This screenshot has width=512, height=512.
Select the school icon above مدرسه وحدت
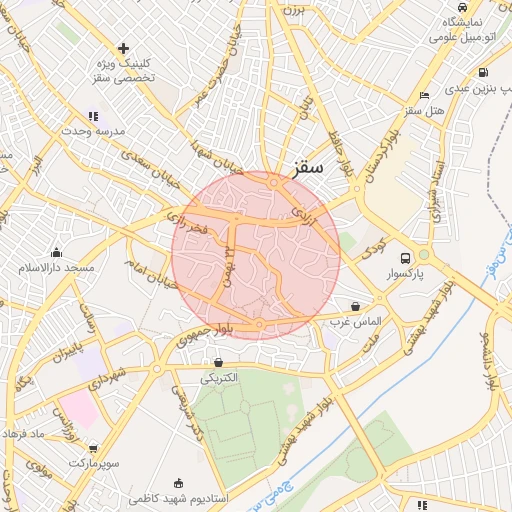[93, 116]
